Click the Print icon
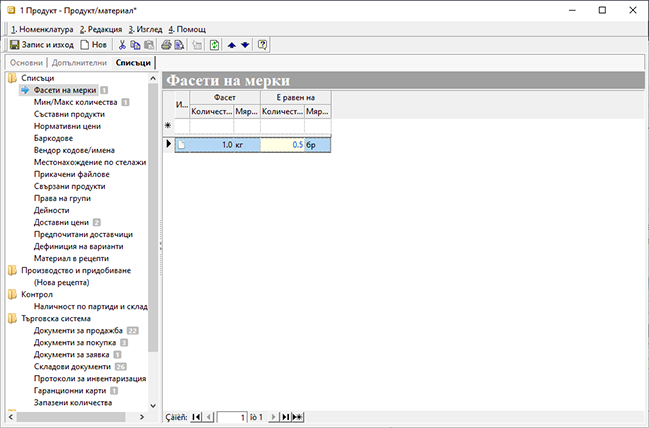Screen dimensions: 649x428 [166, 45]
